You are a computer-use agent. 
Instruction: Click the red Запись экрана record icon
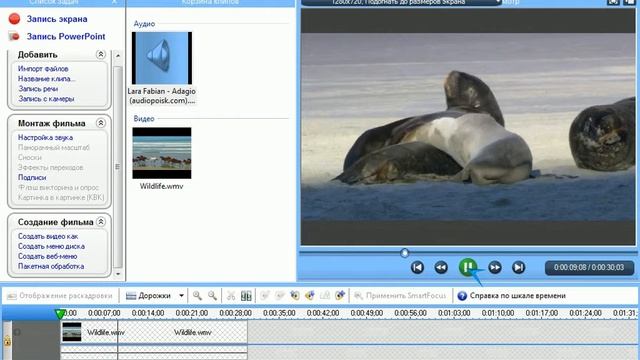(x=14, y=18)
